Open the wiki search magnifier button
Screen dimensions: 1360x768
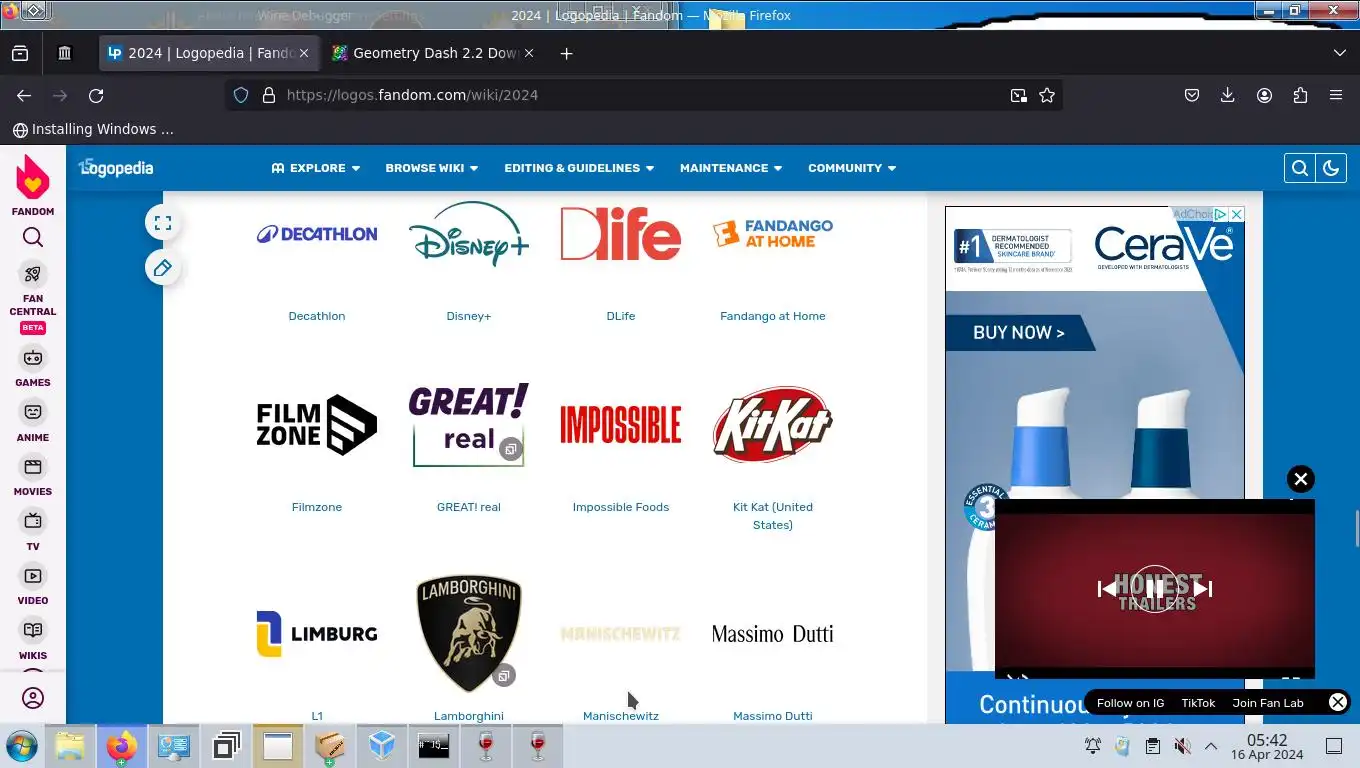click(1300, 168)
